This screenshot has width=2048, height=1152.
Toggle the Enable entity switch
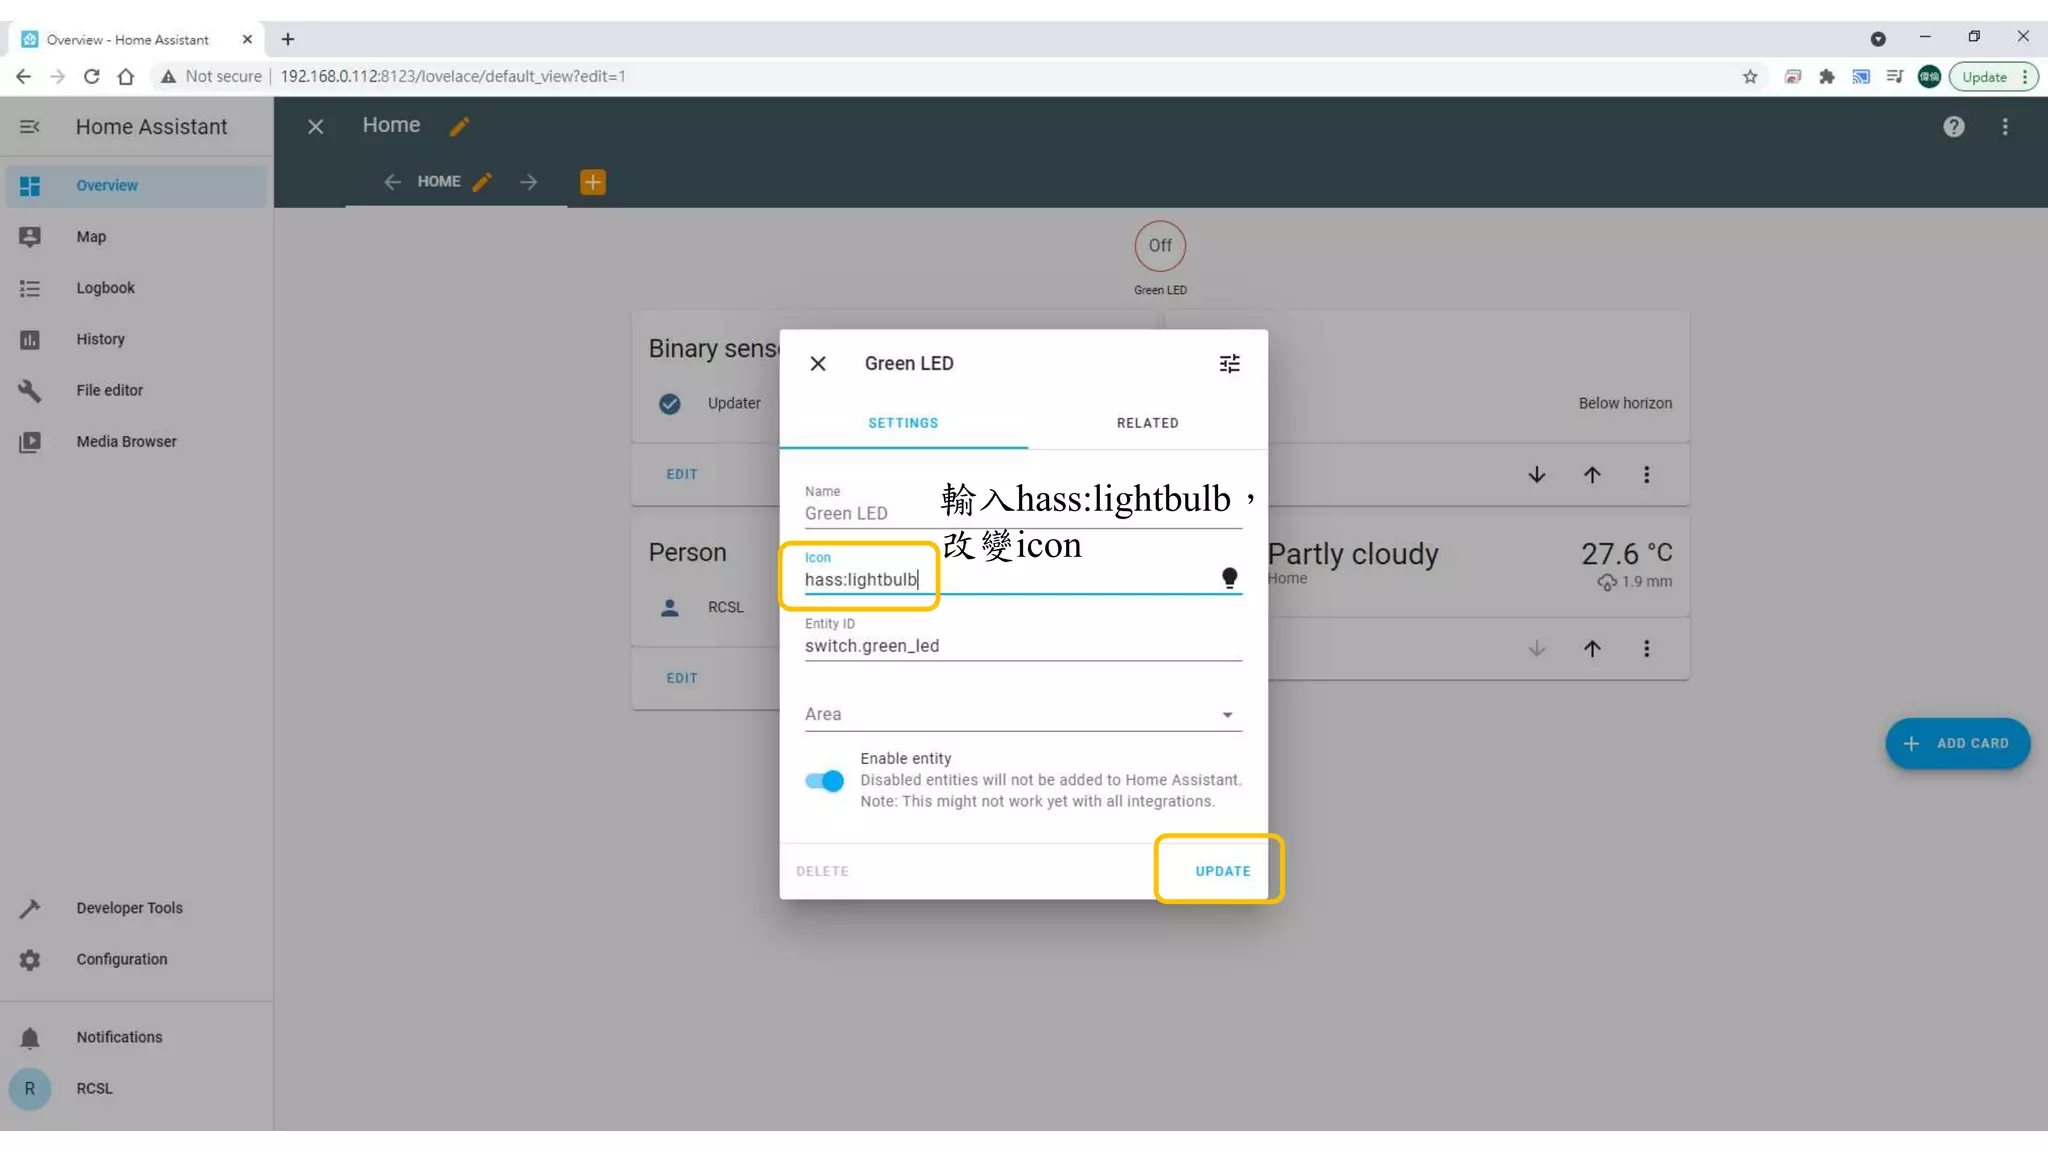click(x=824, y=781)
